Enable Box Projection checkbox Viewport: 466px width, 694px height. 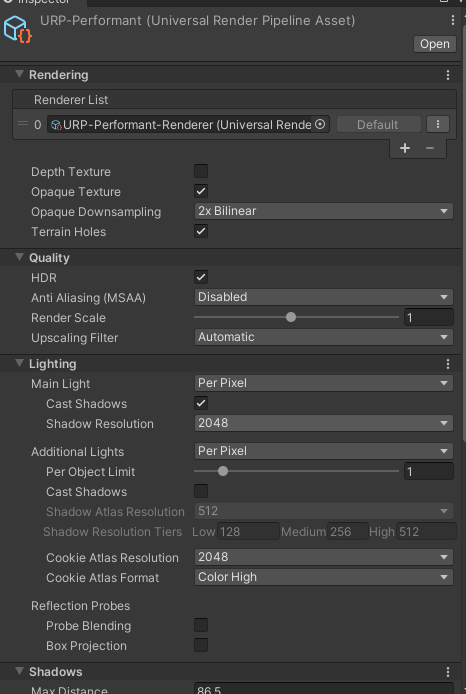coord(201,645)
